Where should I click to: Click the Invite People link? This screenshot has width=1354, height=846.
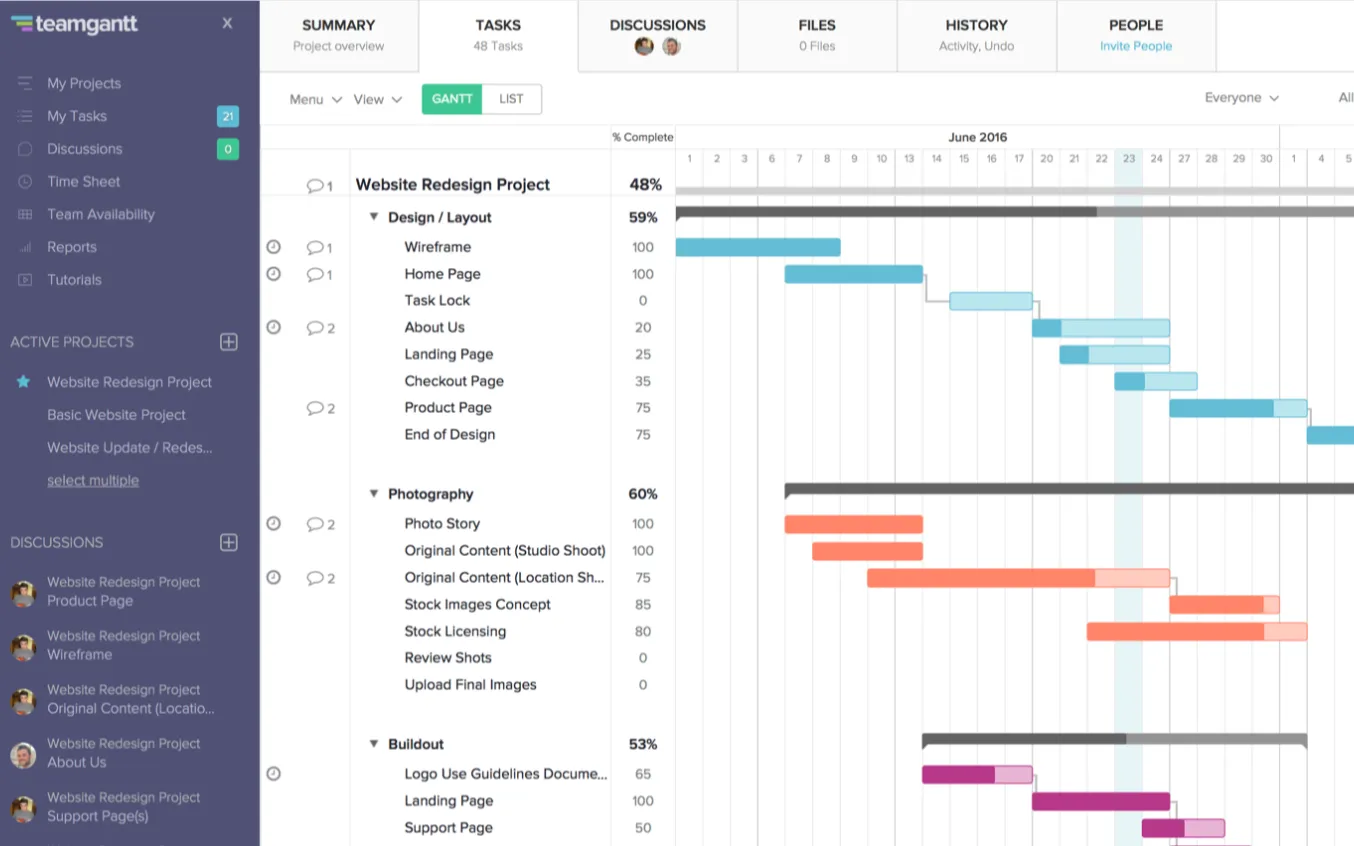tap(1136, 46)
